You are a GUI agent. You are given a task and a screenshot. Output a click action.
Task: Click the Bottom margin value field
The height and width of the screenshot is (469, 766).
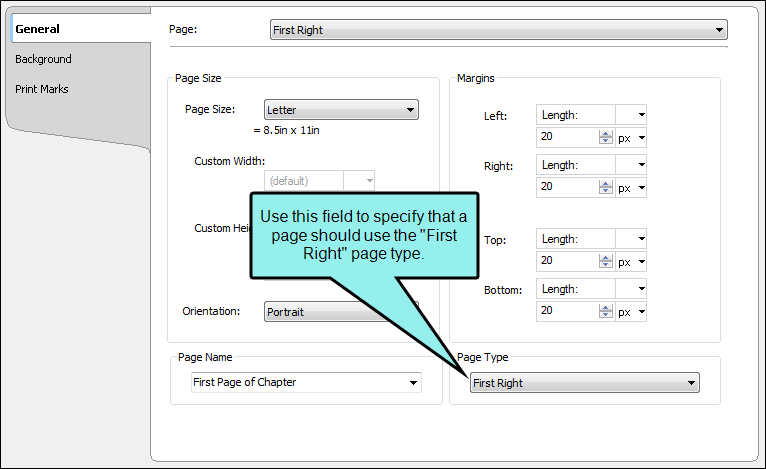coord(567,311)
